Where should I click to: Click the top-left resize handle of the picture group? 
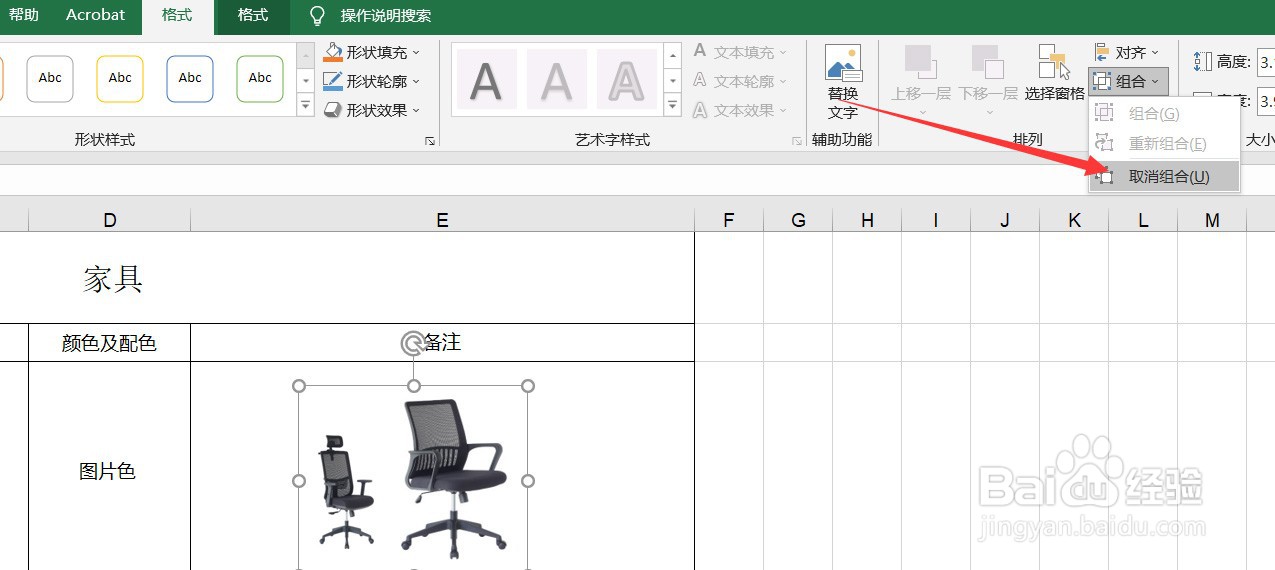click(x=298, y=386)
